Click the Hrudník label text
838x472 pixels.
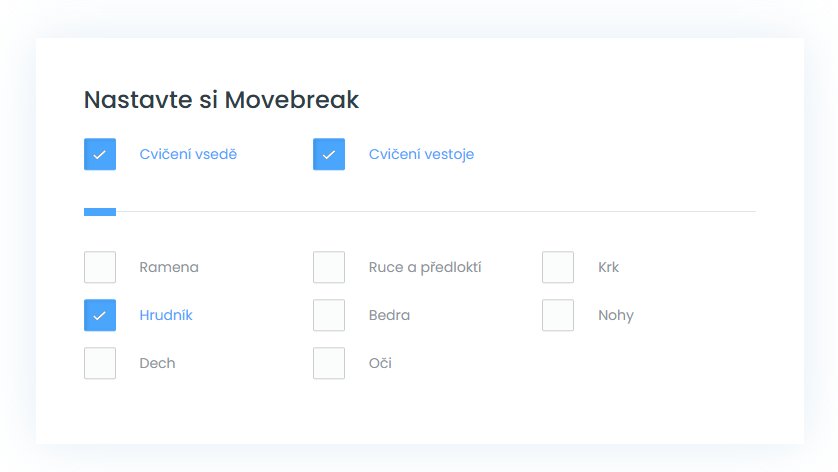[166, 315]
